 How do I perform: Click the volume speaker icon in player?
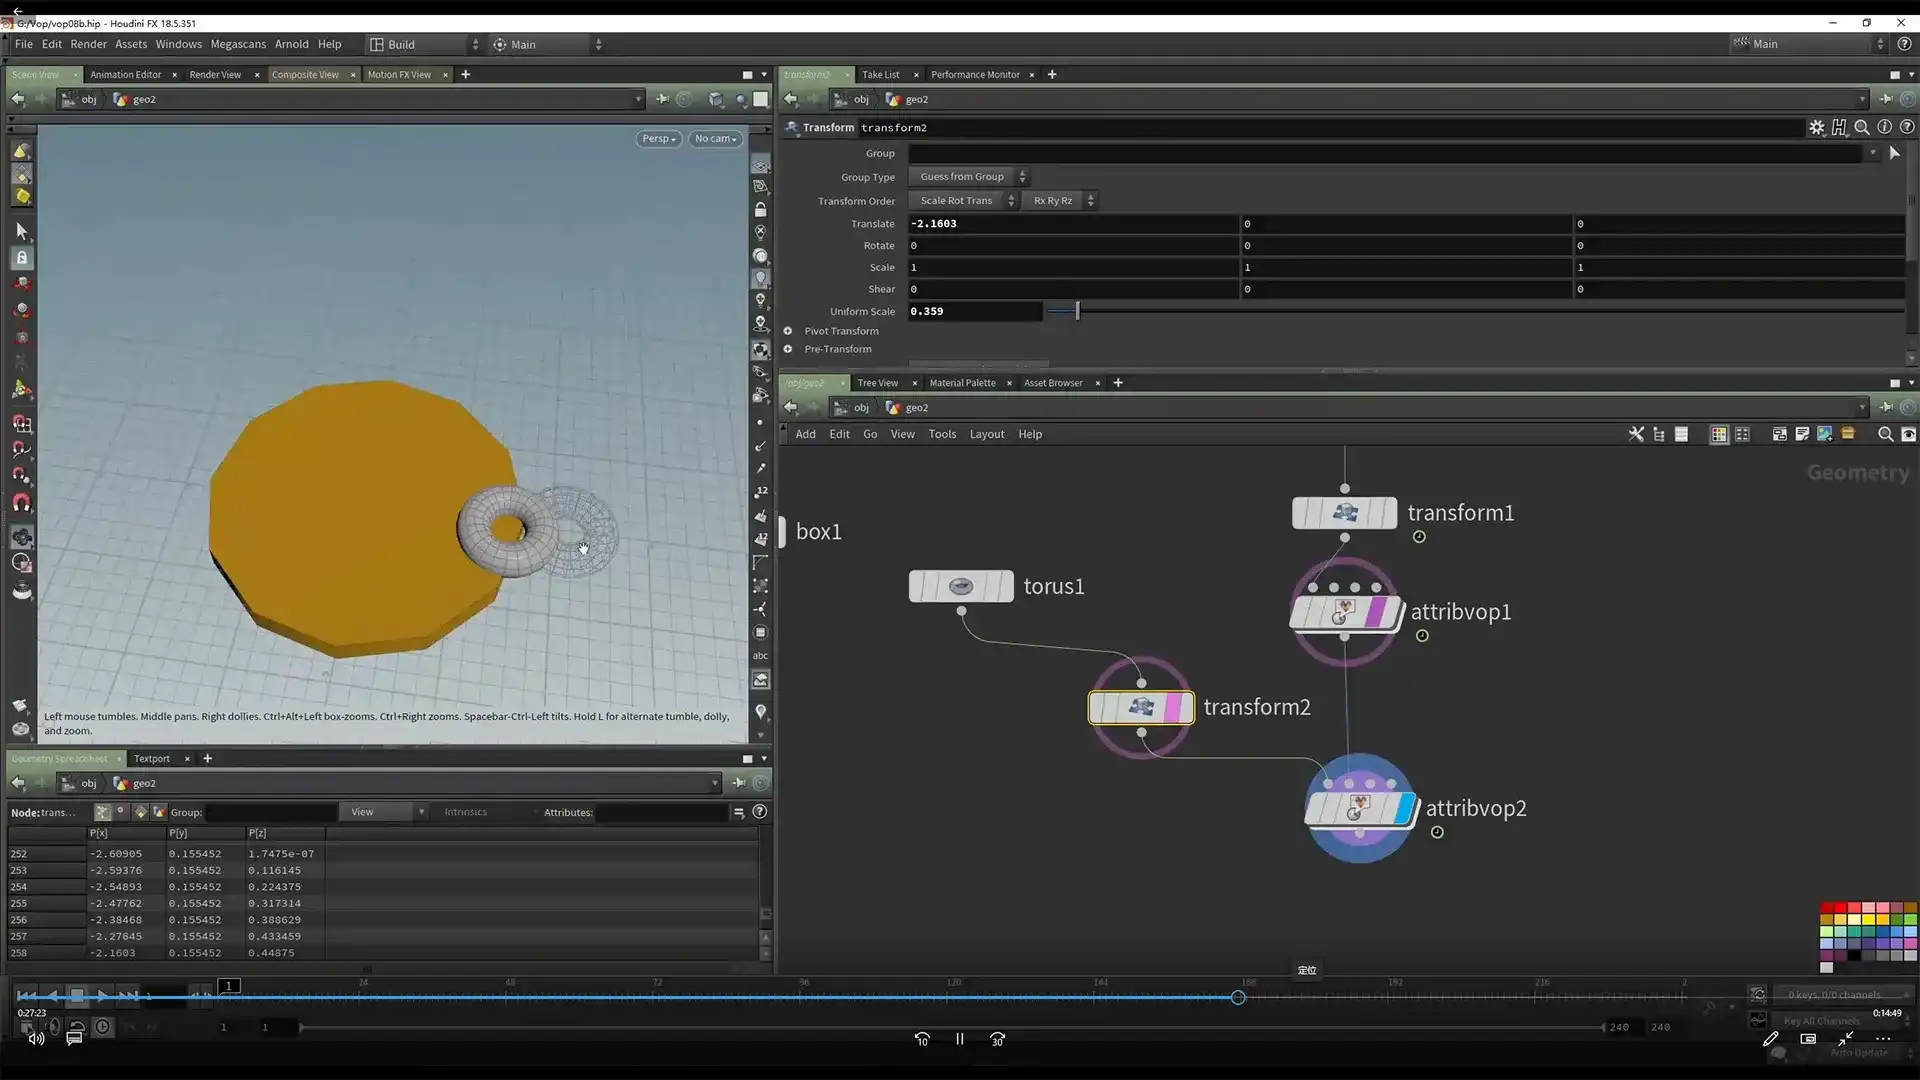[36, 1038]
